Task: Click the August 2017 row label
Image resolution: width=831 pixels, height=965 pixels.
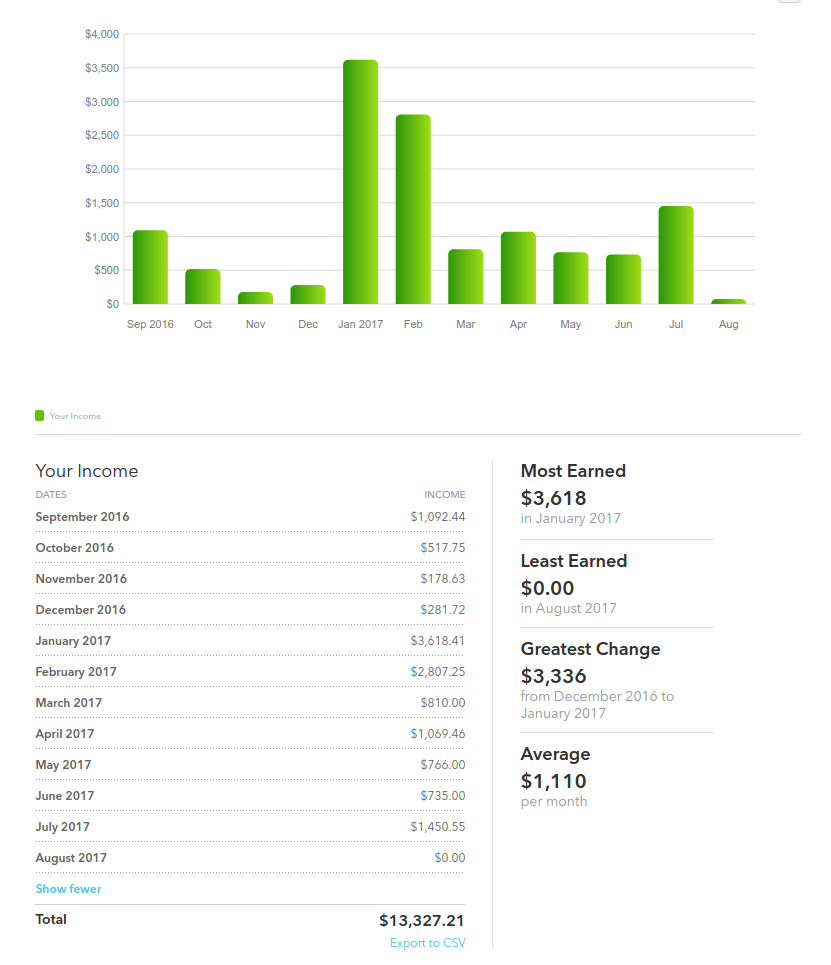Action: point(71,858)
